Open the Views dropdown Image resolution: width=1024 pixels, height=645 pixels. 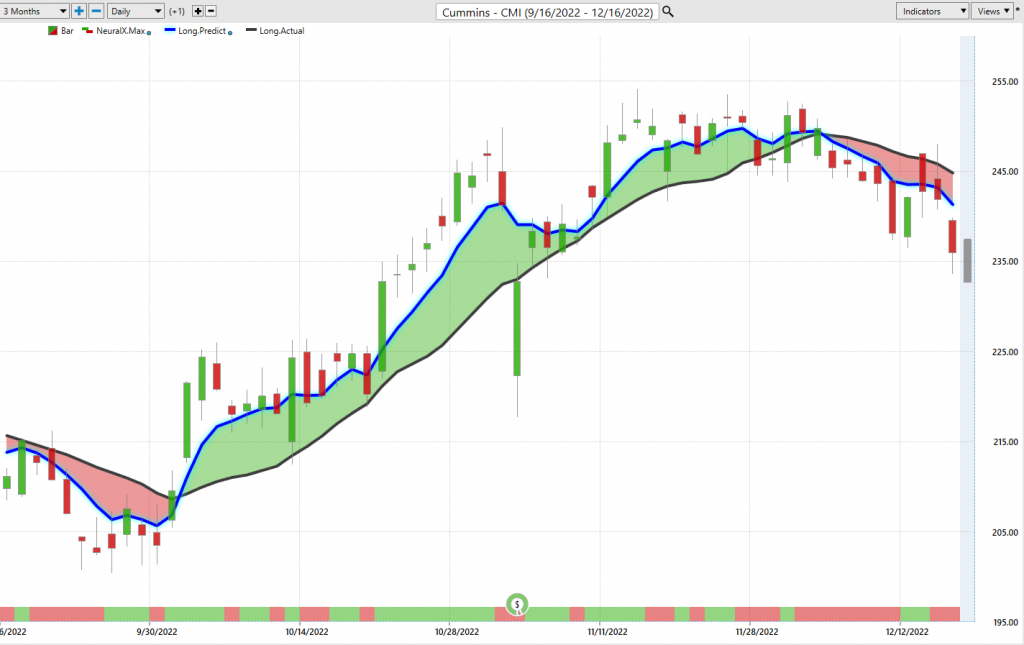(993, 11)
